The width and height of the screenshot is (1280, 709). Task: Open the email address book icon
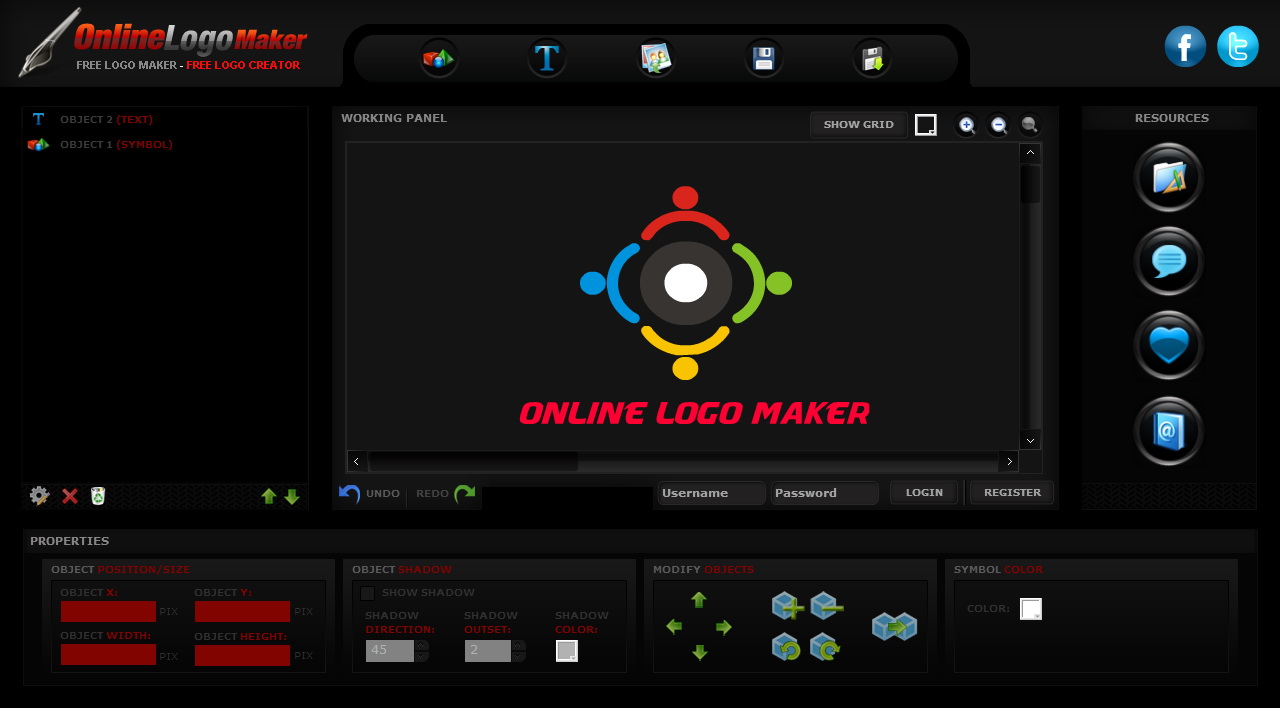1169,431
